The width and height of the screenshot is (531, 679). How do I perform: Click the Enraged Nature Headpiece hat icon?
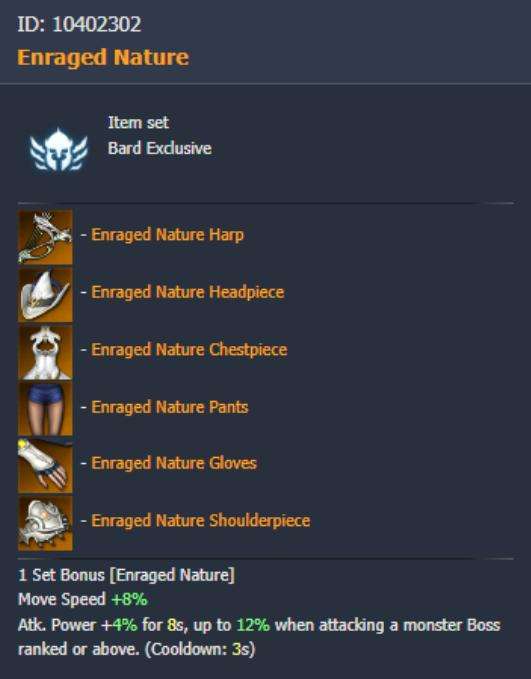[45, 294]
